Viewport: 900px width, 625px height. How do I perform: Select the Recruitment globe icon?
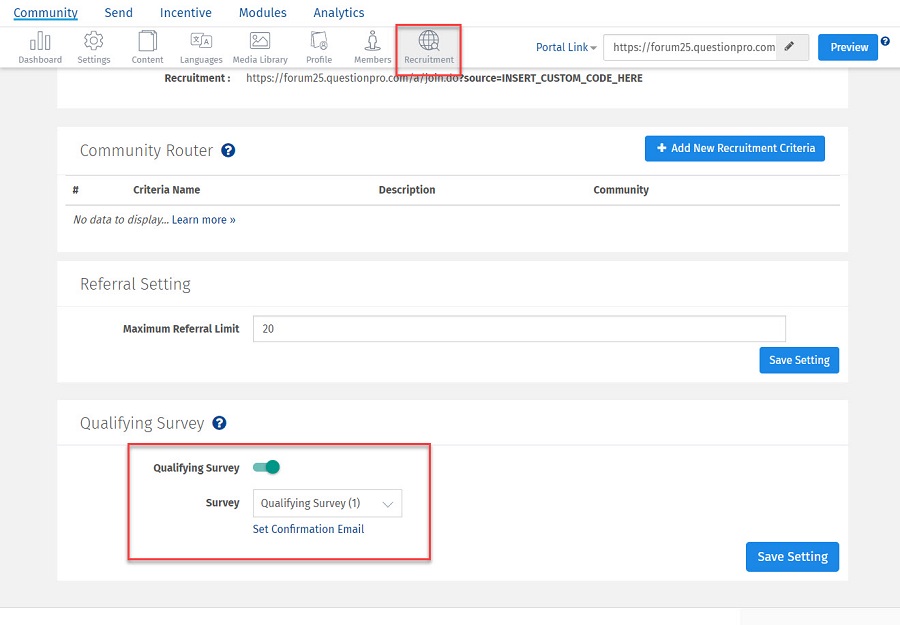point(429,42)
